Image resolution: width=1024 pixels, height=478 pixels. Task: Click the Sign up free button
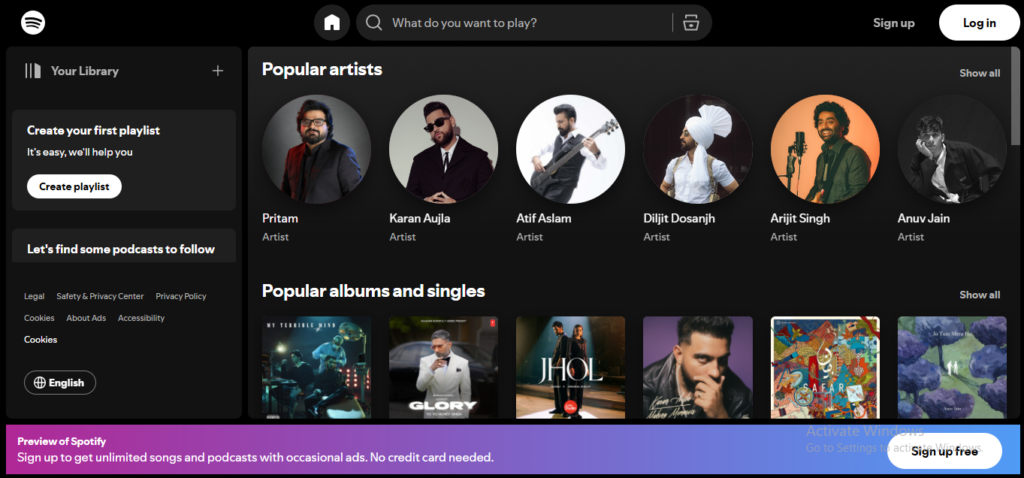(x=944, y=451)
